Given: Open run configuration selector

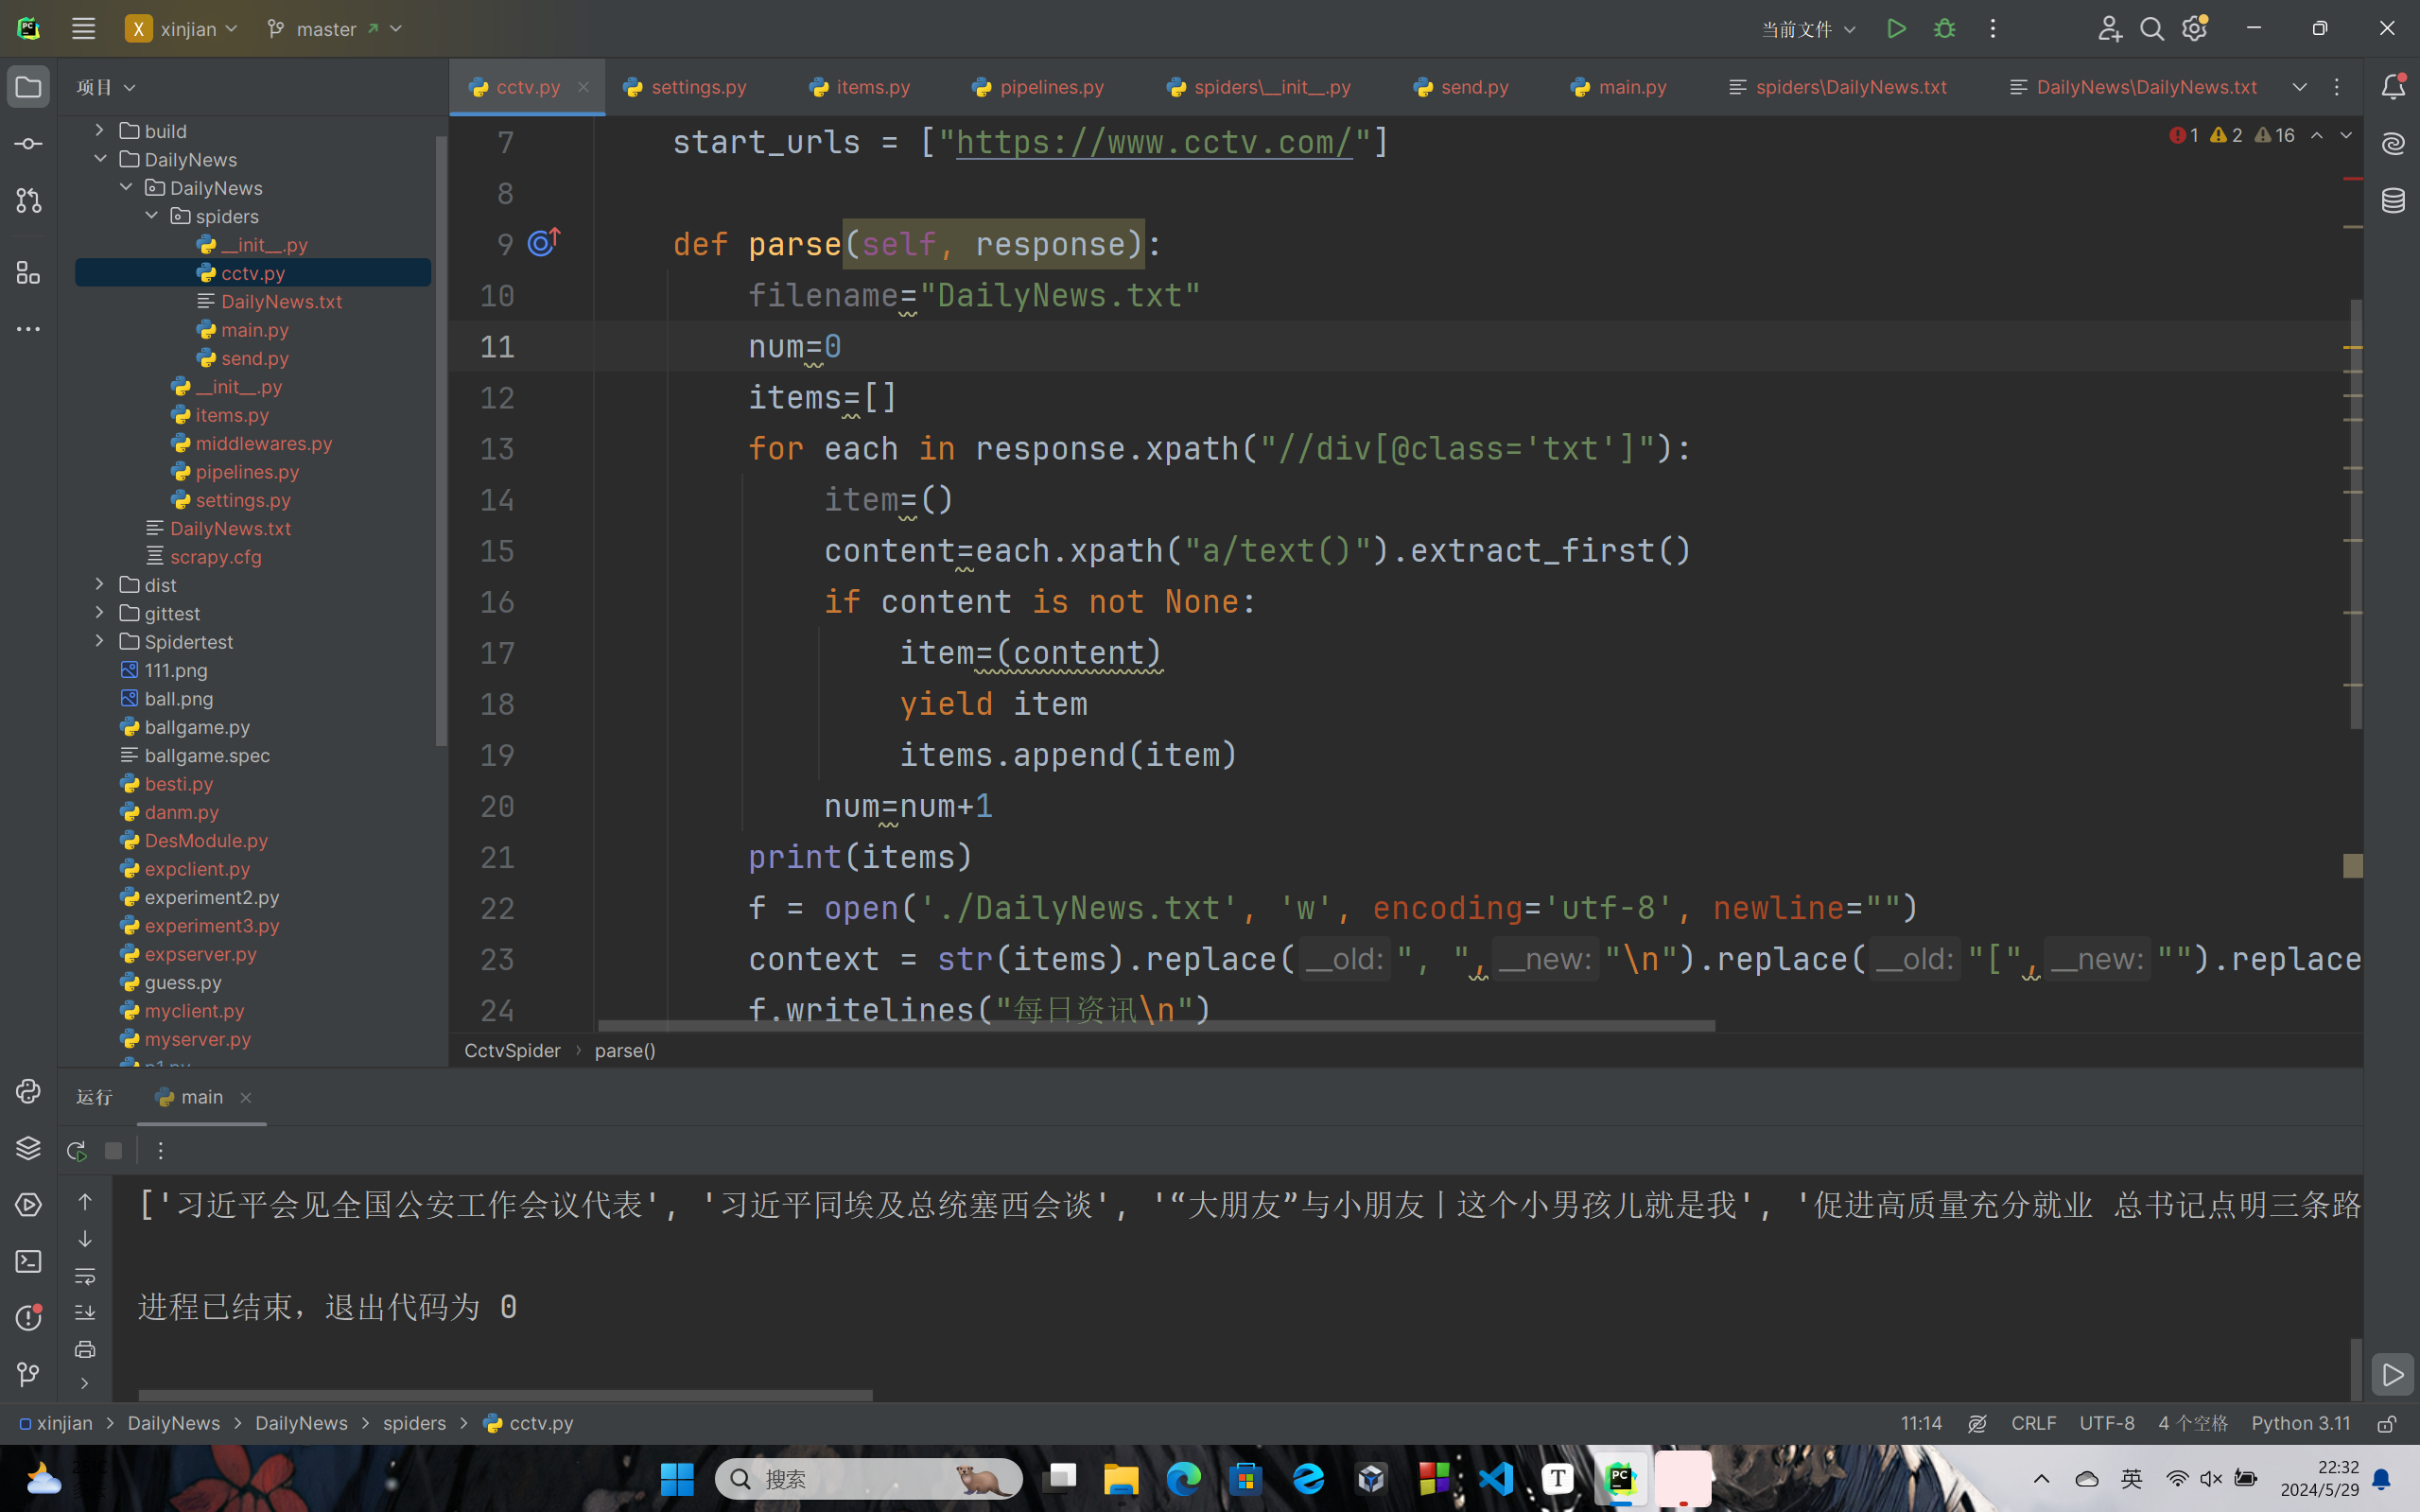Looking at the screenshot, I should pos(1808,29).
